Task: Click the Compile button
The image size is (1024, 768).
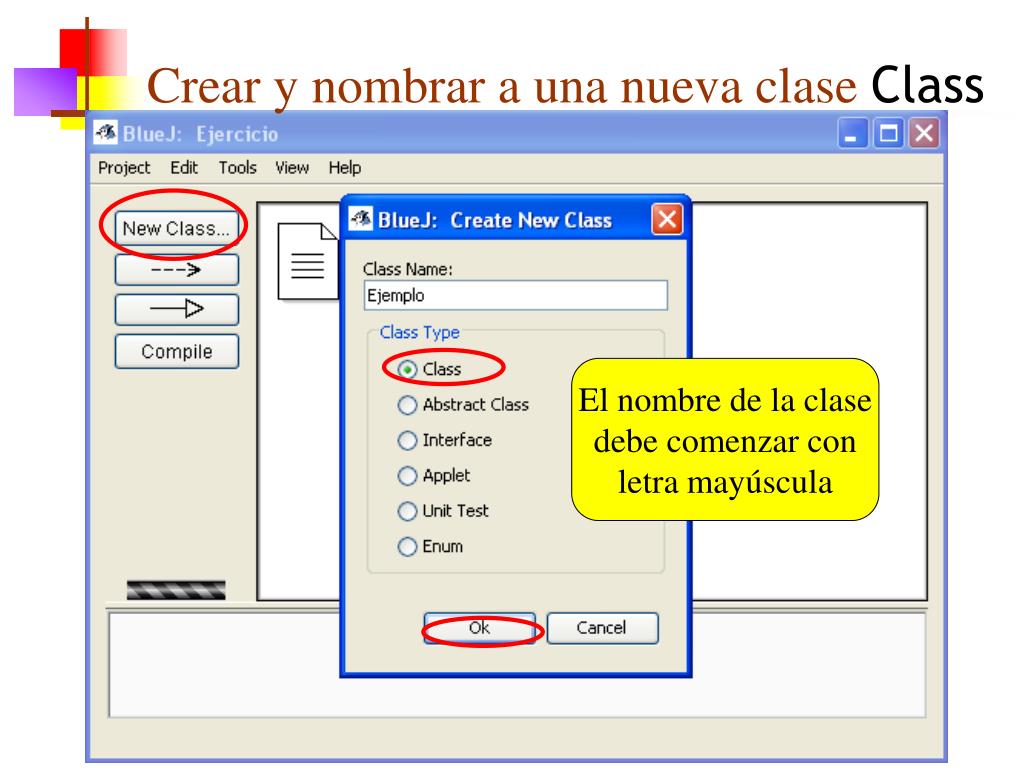Action: (x=176, y=351)
